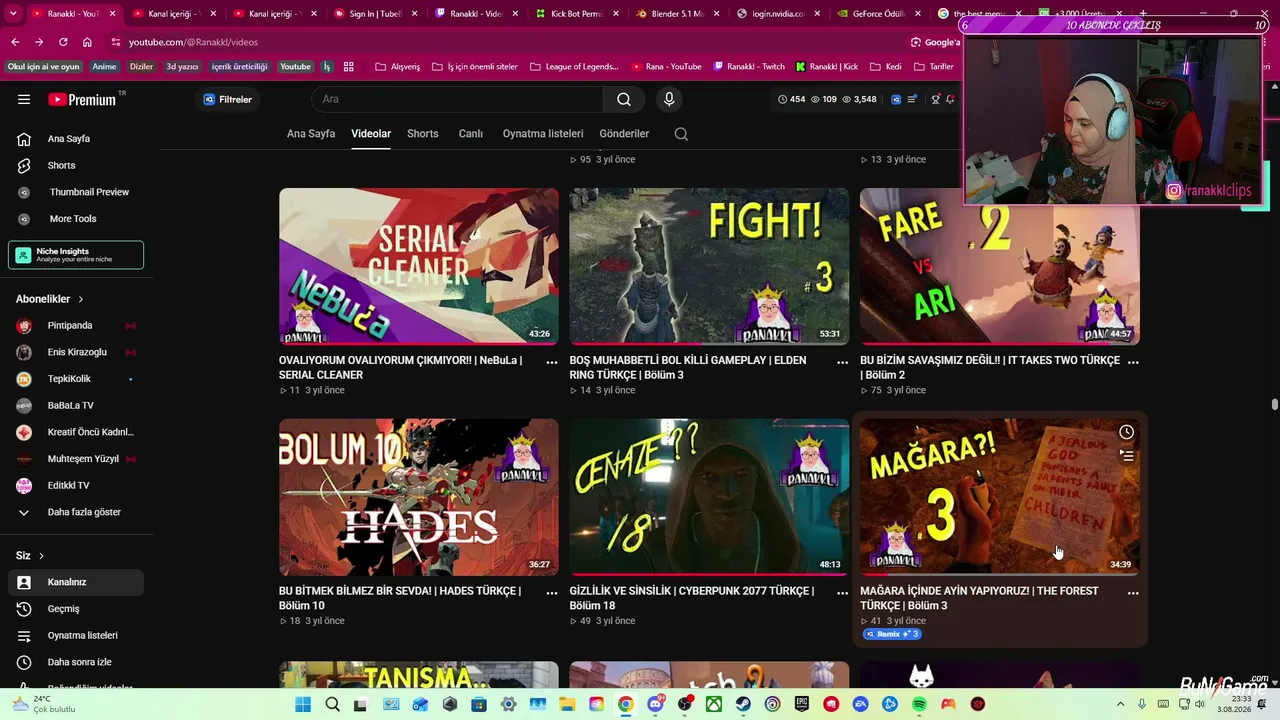Open the YouTube hamburger guide menu
The width and height of the screenshot is (1280, 720).
[x=24, y=99]
